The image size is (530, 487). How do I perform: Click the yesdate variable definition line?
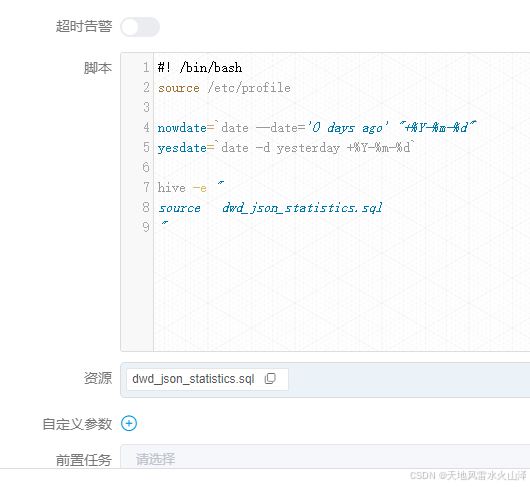tap(286, 148)
